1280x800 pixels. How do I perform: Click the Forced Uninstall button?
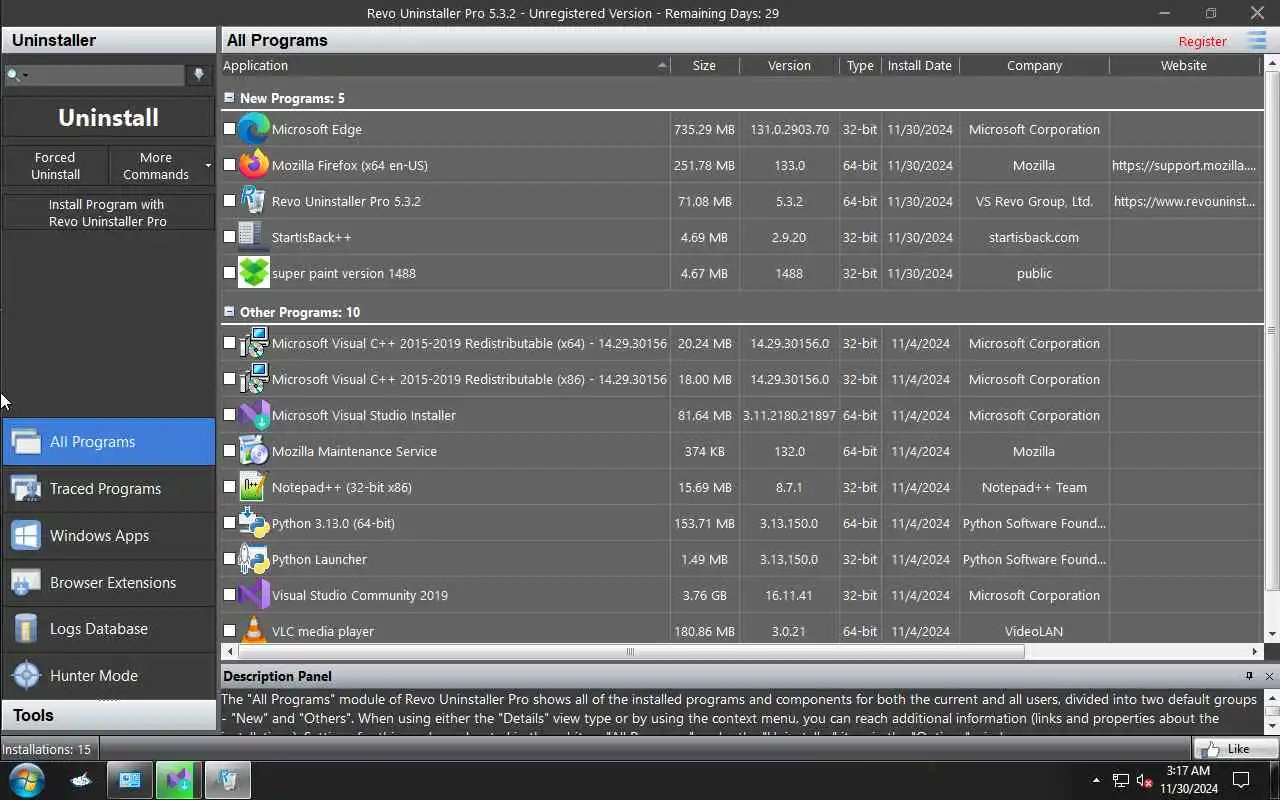coord(55,166)
